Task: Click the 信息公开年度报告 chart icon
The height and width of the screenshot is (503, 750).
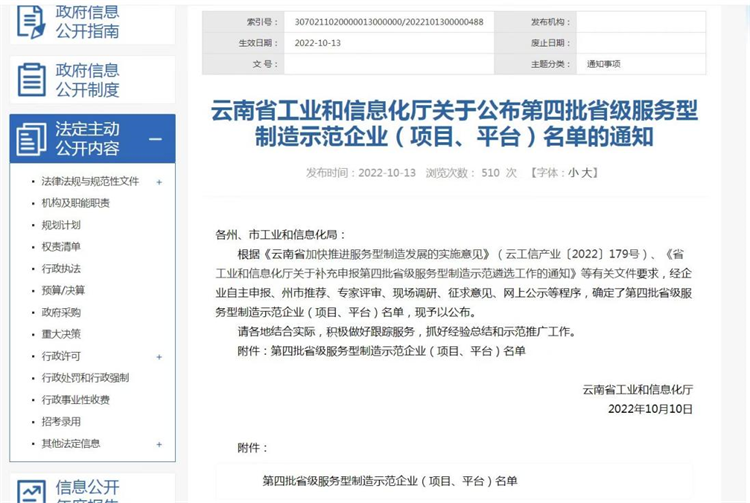Action: [x=31, y=491]
